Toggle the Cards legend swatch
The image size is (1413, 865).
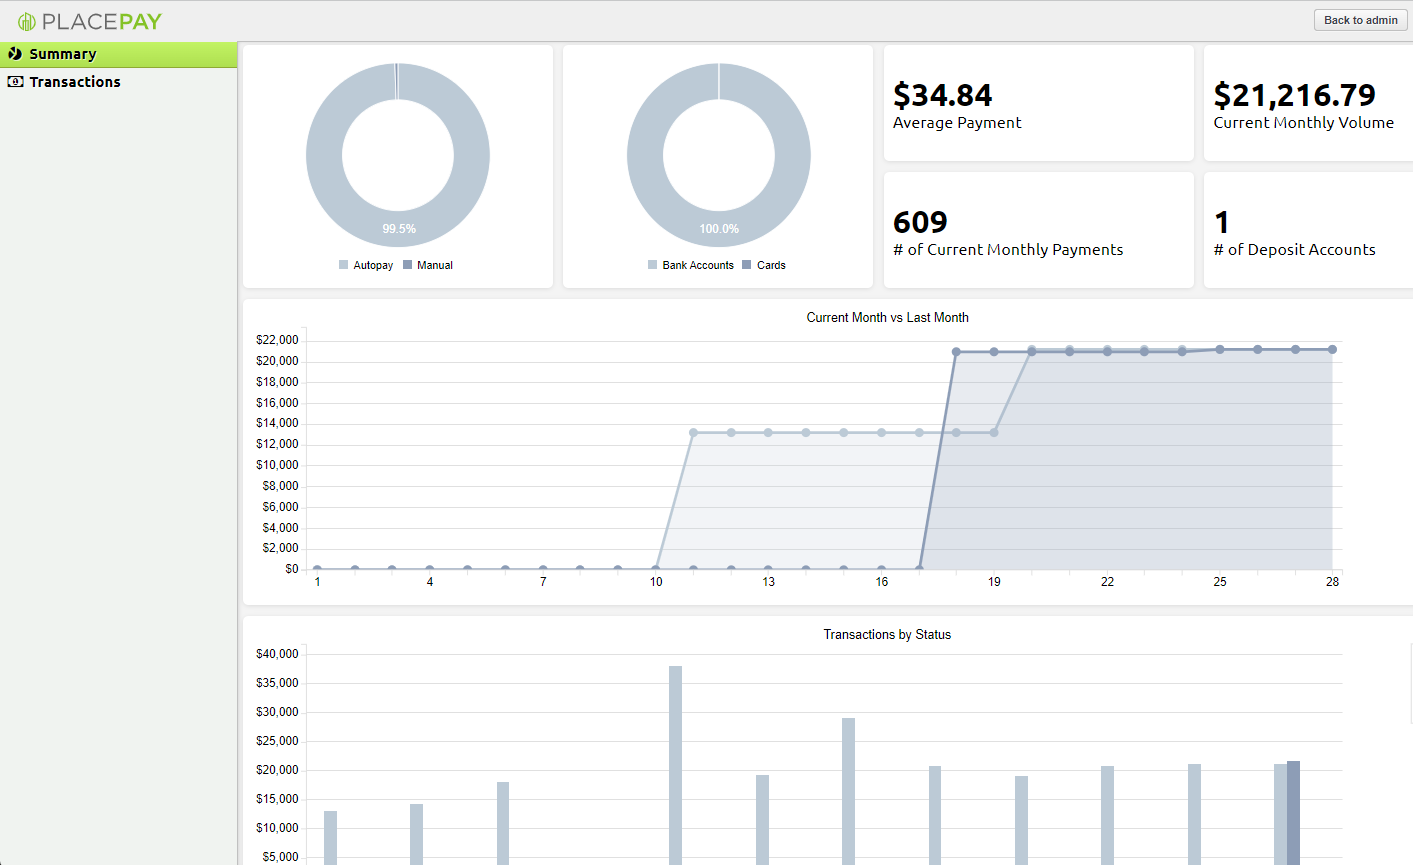747,265
